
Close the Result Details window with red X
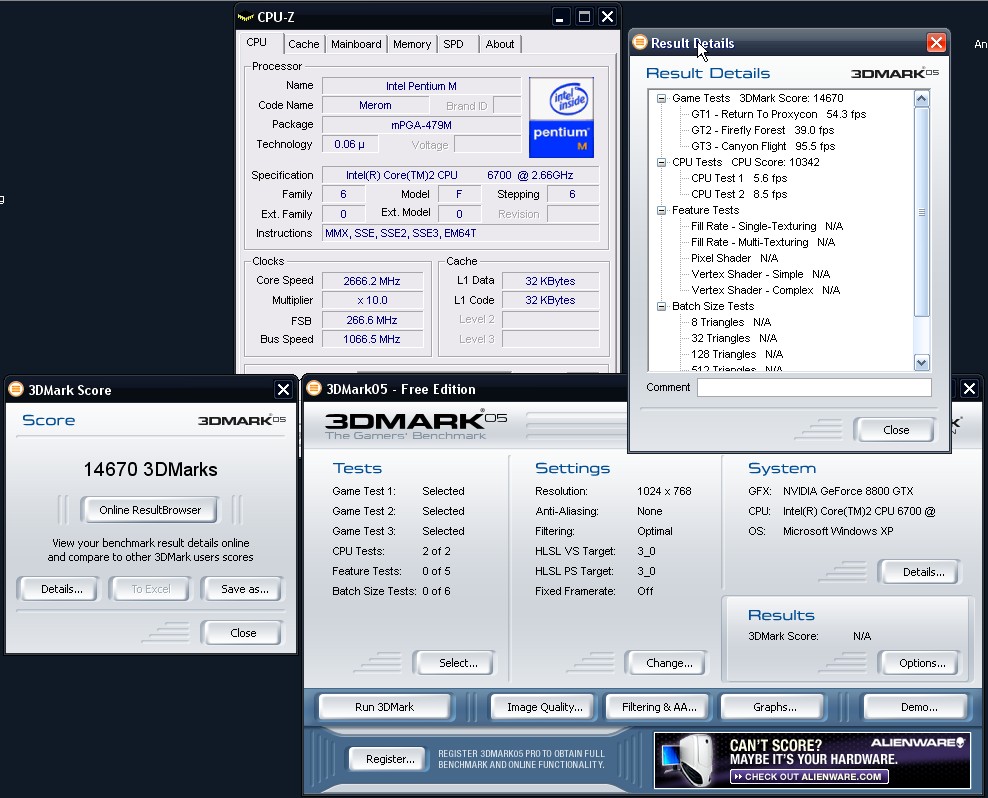[x=936, y=42]
